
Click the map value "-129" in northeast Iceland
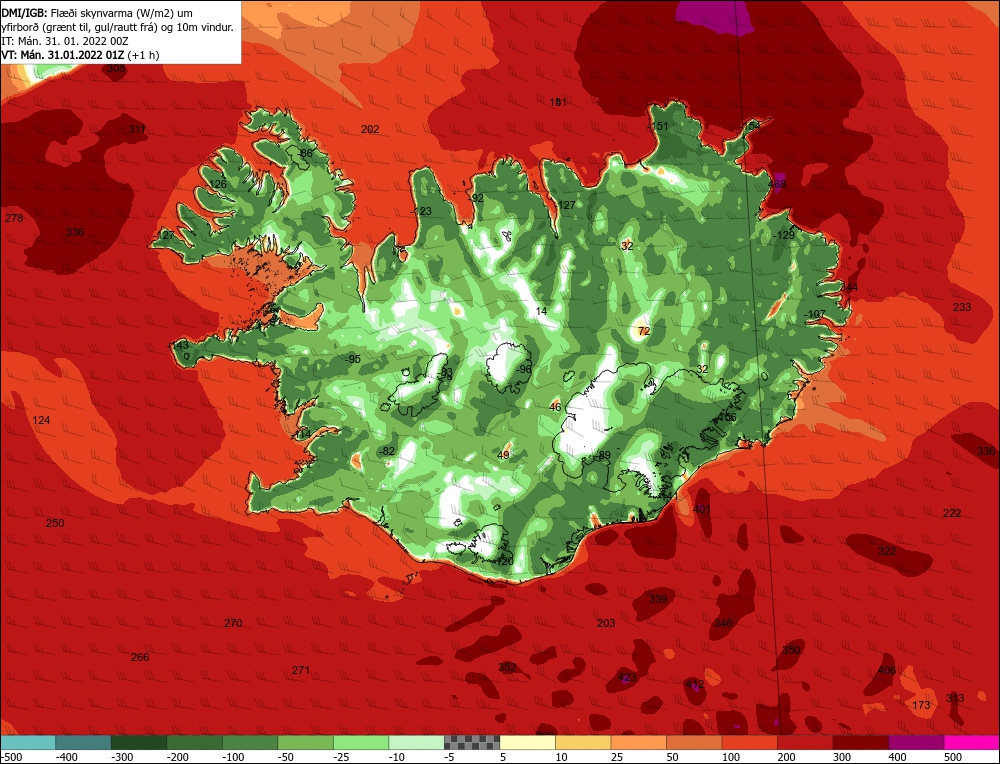(783, 235)
